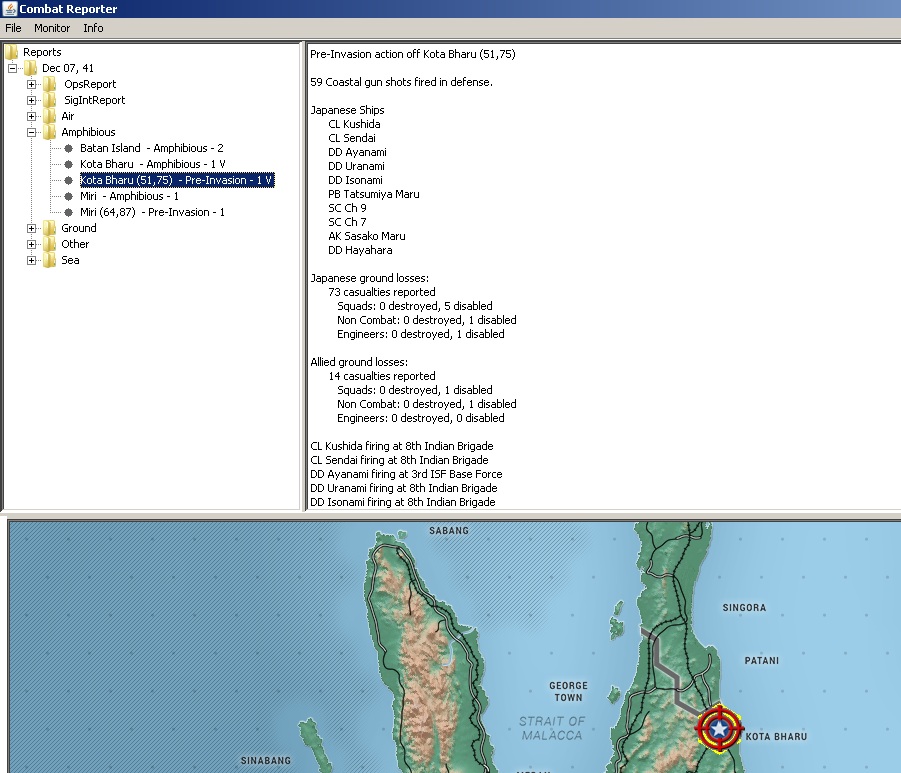Expand the Ground tree node
This screenshot has width=901, height=773.
[32, 228]
